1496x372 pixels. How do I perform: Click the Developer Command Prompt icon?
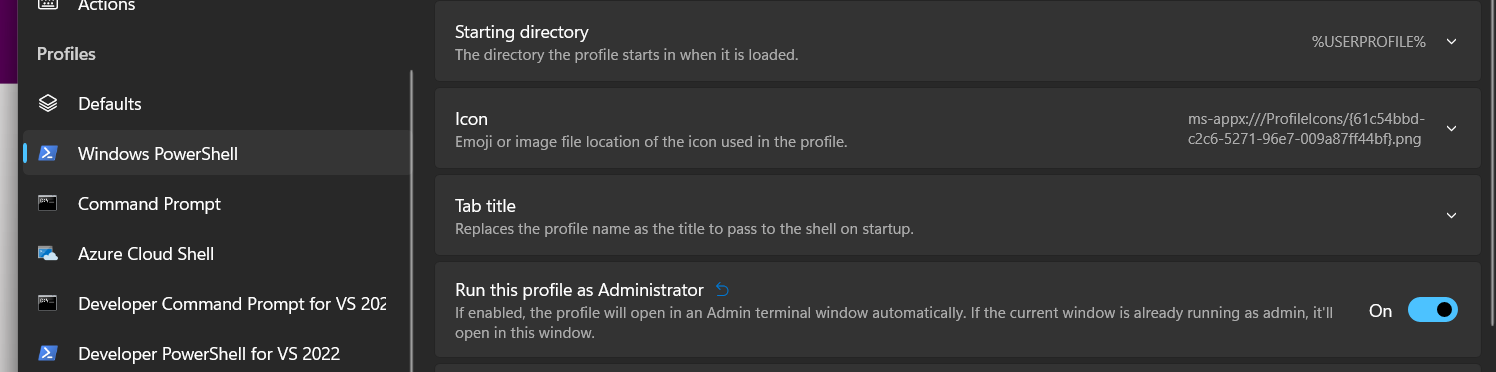48,304
